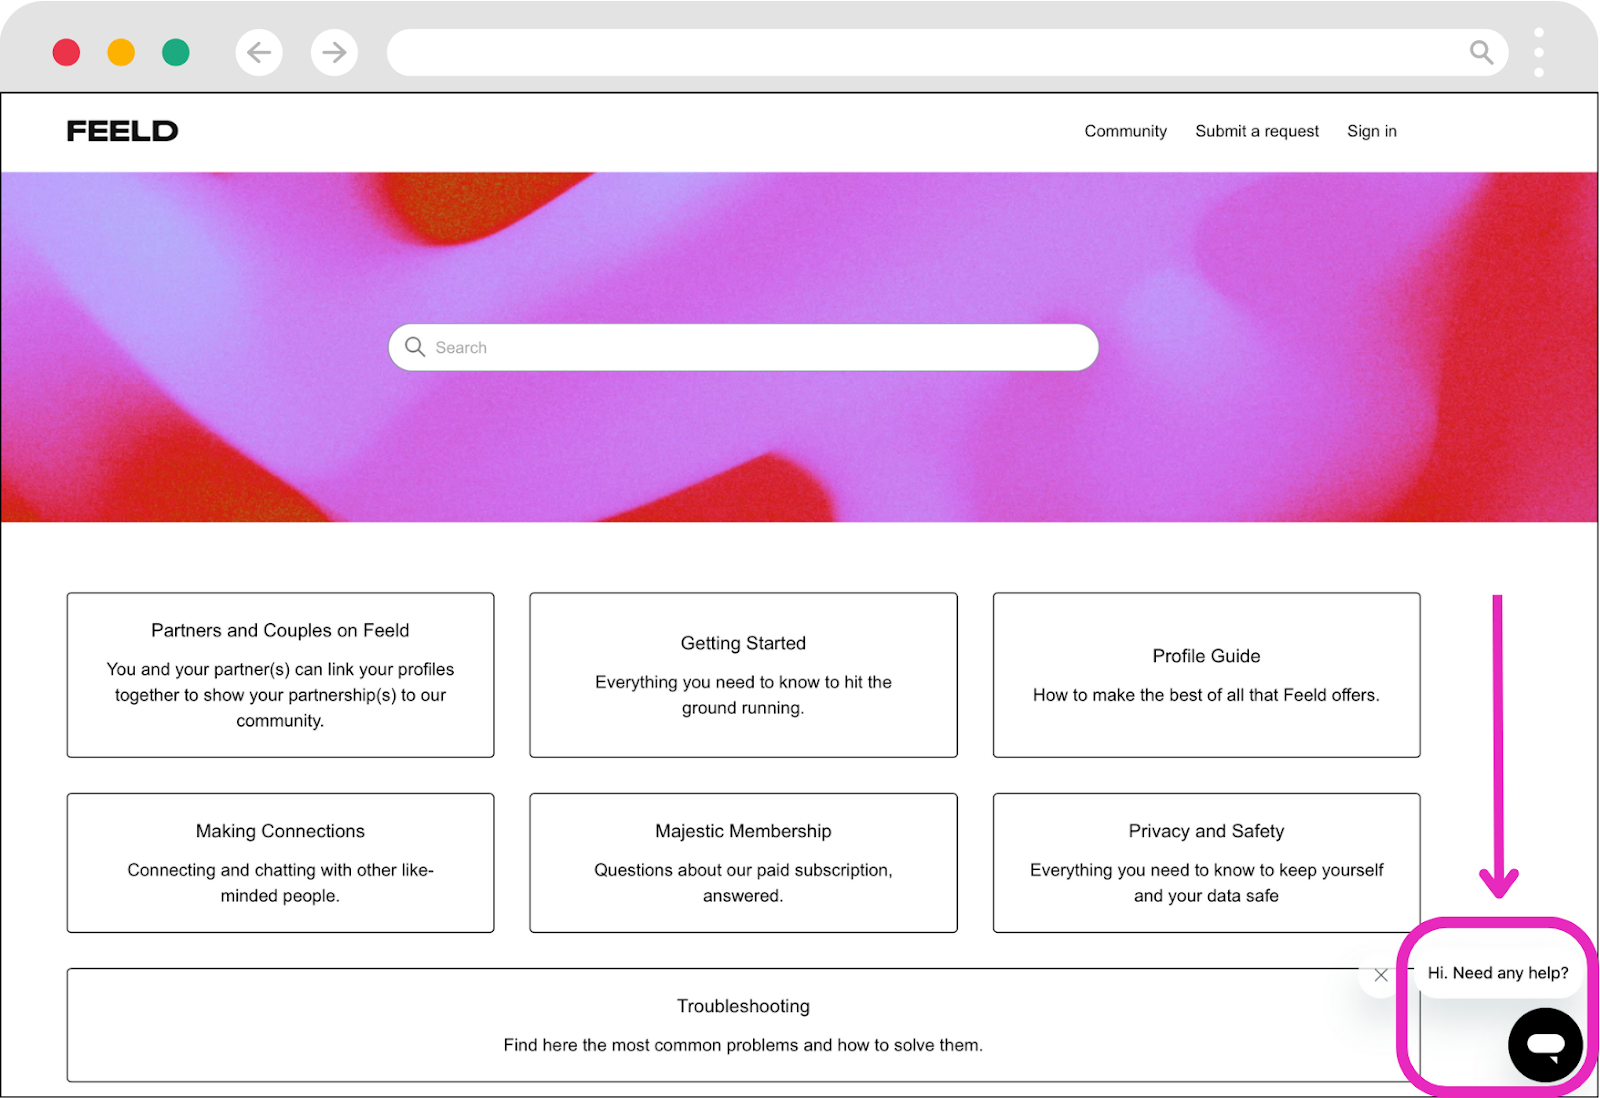The width and height of the screenshot is (1600, 1098).
Task: Click the FEELD logo
Action: 122,131
